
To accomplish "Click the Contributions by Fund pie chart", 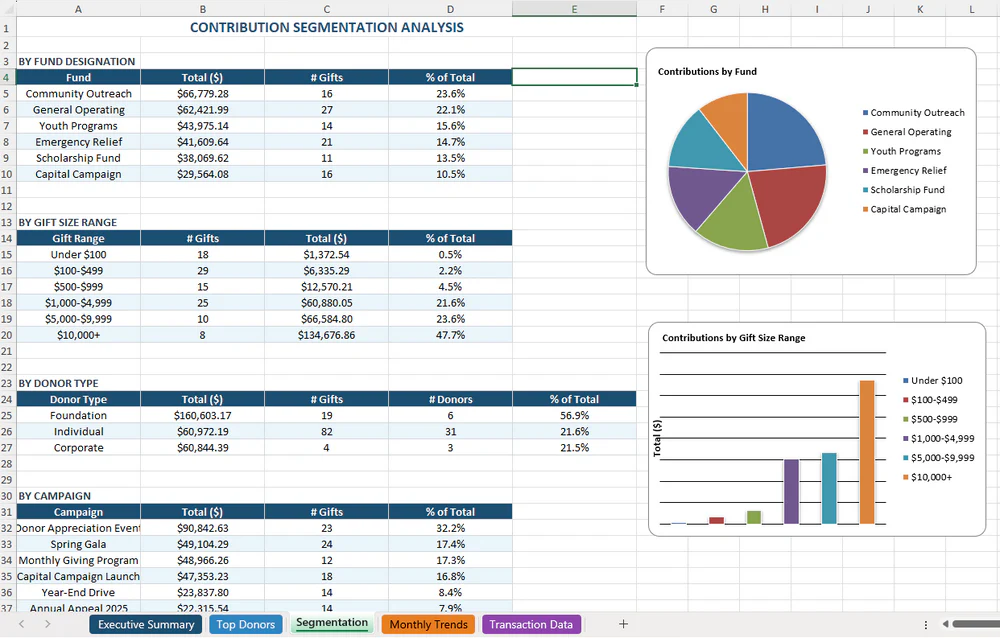I will point(745,170).
